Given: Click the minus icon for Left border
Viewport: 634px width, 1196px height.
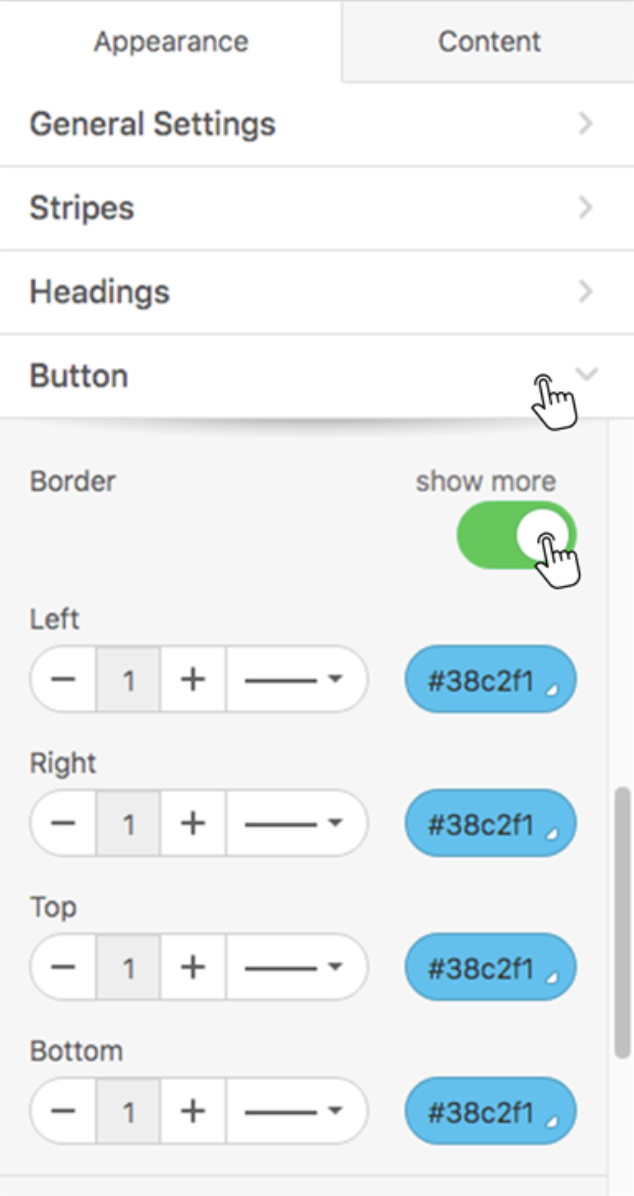Looking at the screenshot, I should (x=63, y=679).
